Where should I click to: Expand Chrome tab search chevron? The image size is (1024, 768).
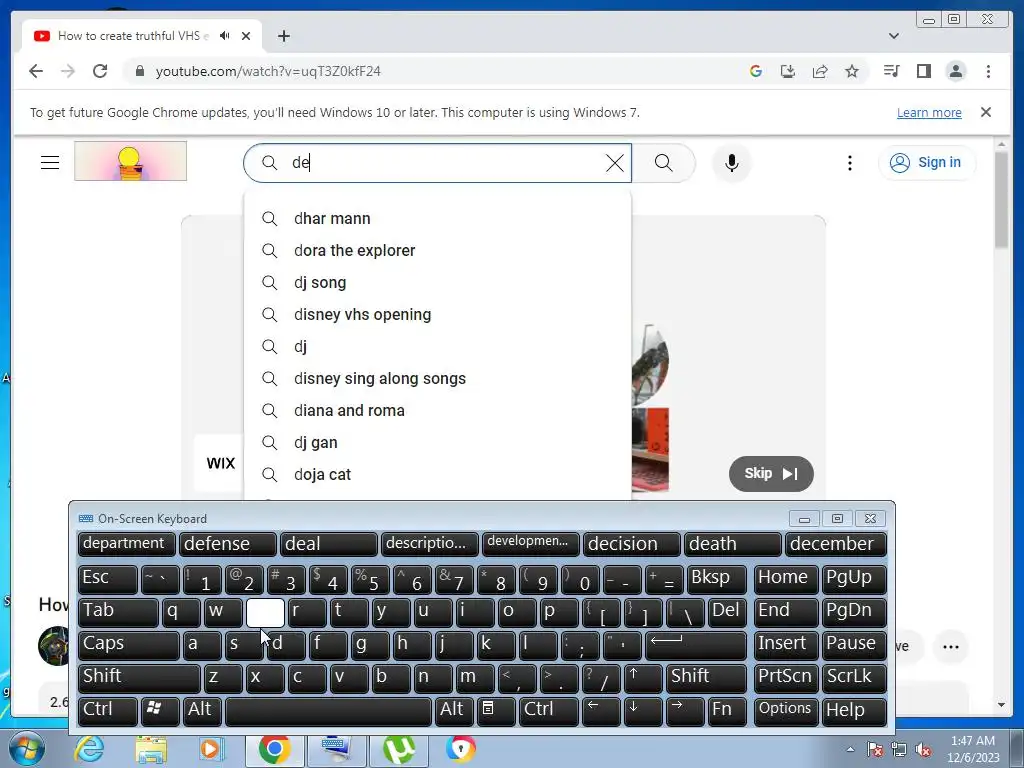click(894, 36)
